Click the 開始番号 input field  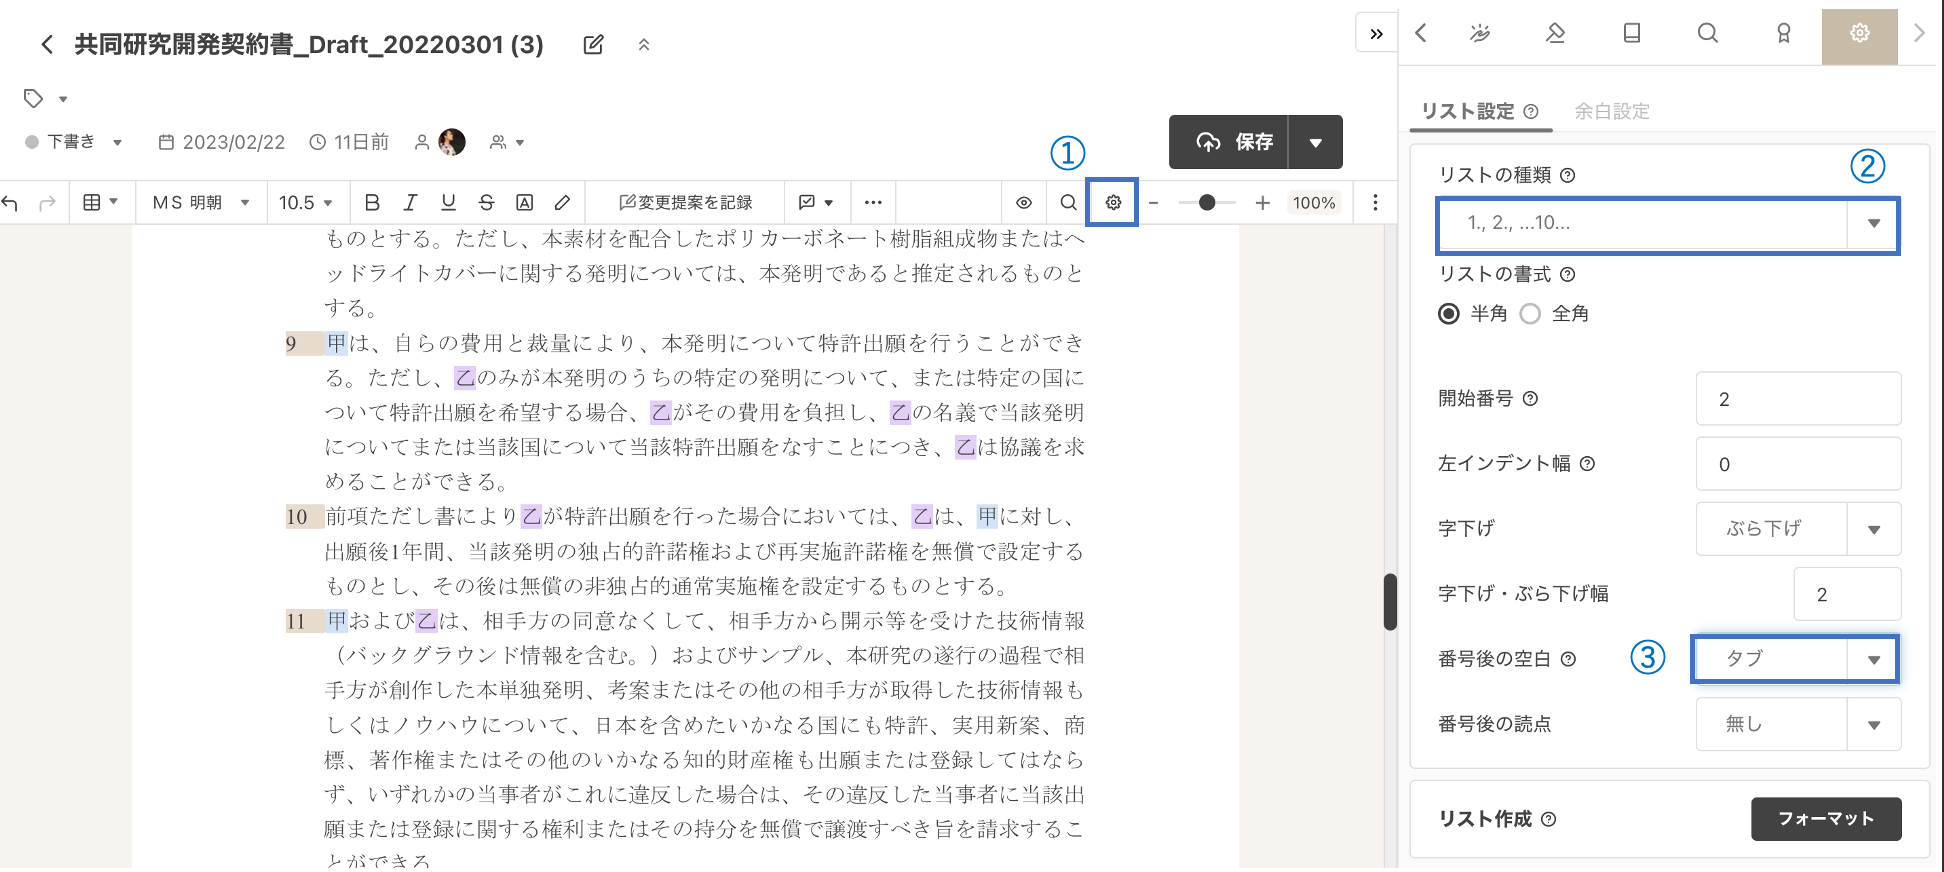click(x=1797, y=399)
